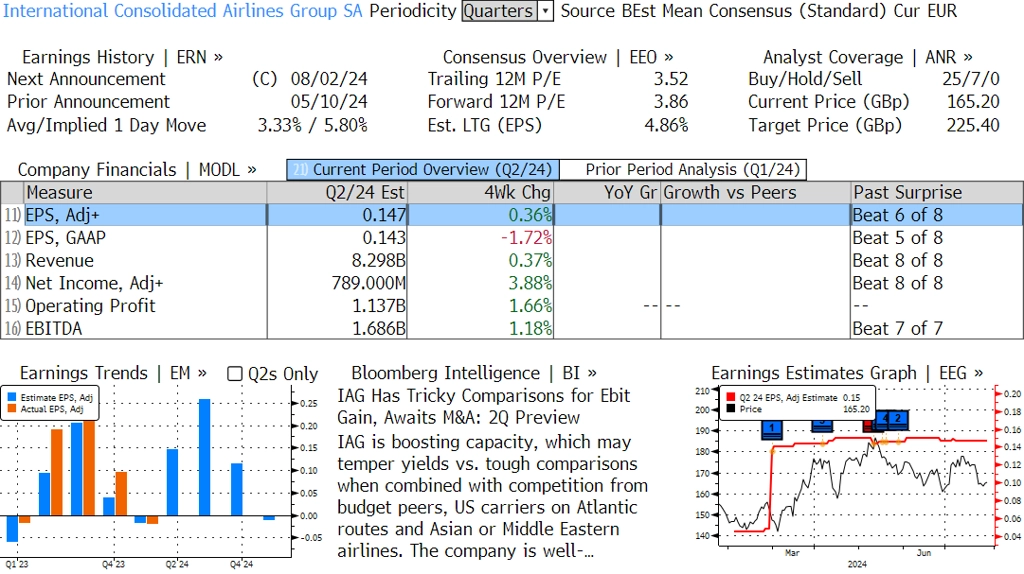This screenshot has height=574, width=1024.
Task: Click the Q2/24 Est column header
Action: pyautogui.click(x=337, y=193)
